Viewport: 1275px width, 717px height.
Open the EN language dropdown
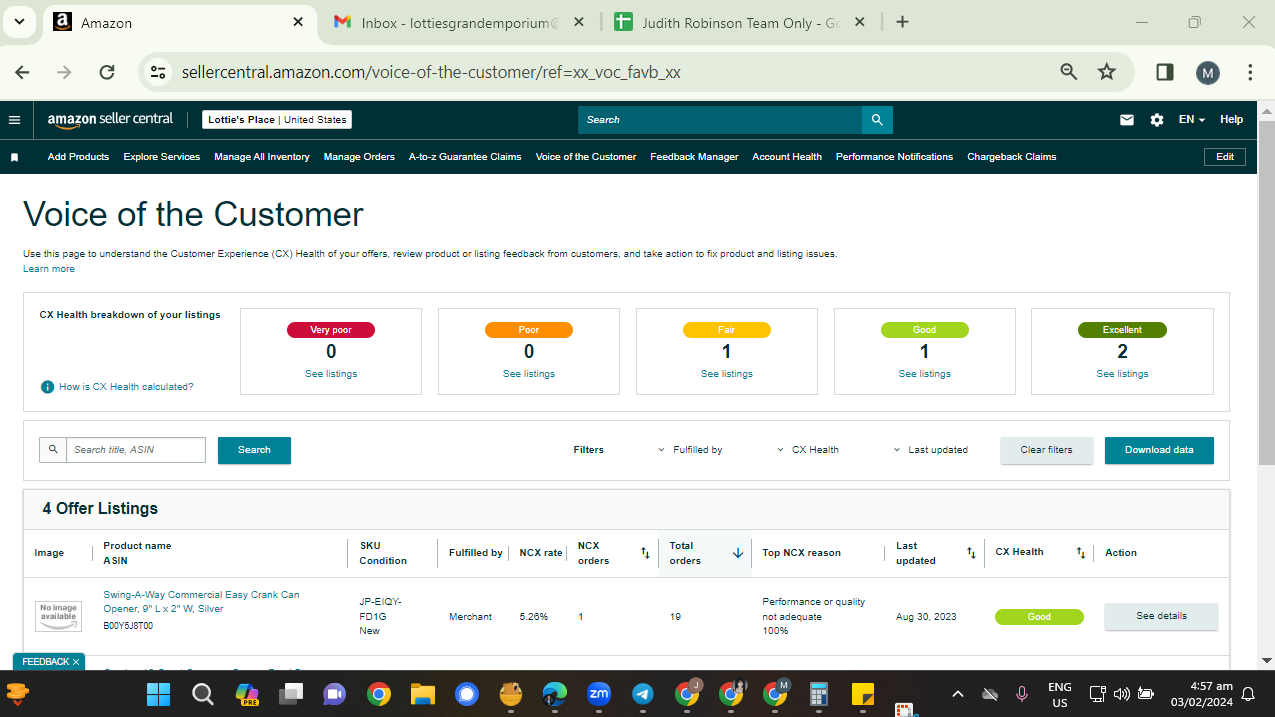pos(1192,120)
